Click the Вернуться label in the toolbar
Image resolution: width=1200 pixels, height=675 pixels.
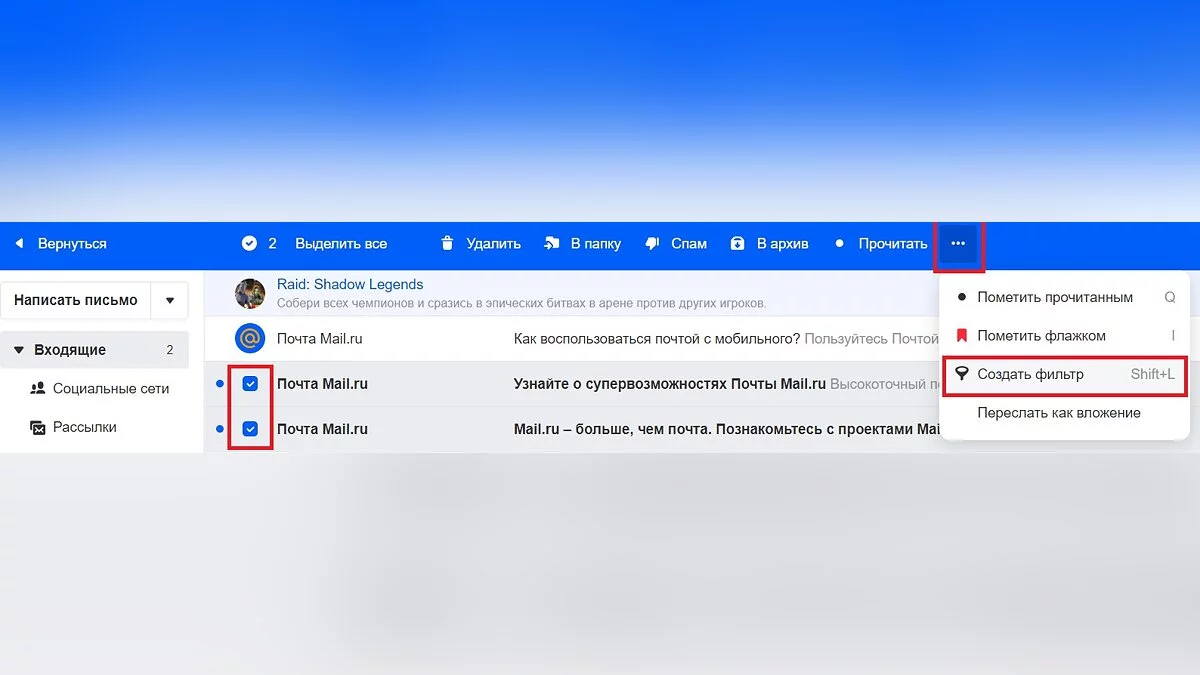[72, 244]
